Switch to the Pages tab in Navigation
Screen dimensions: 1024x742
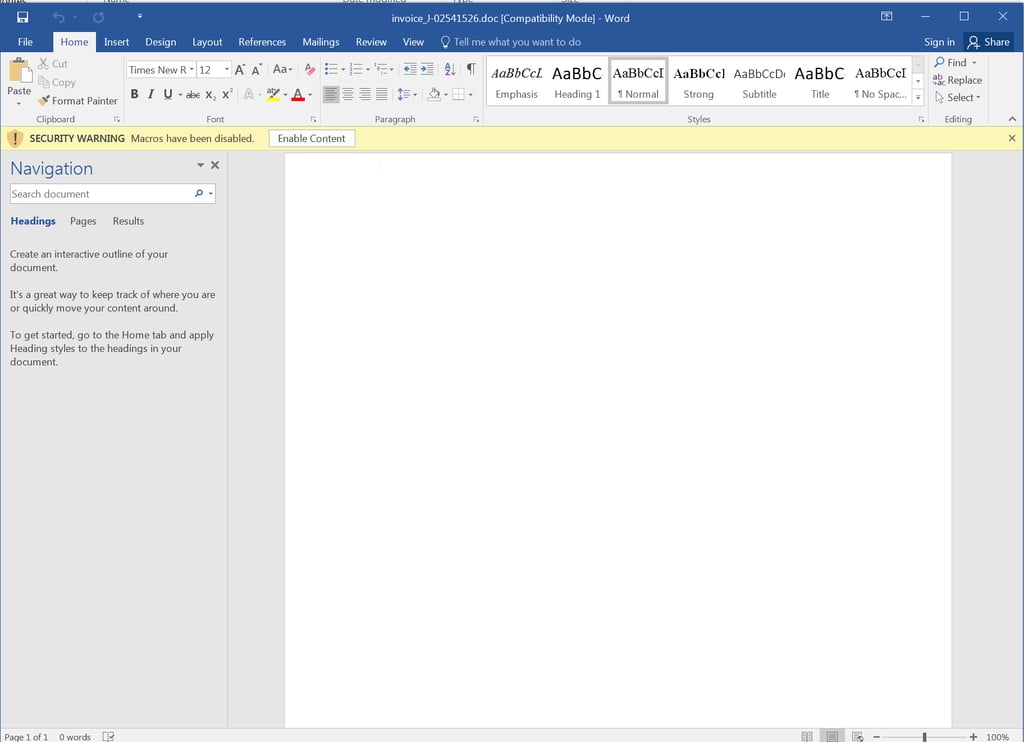tap(83, 221)
